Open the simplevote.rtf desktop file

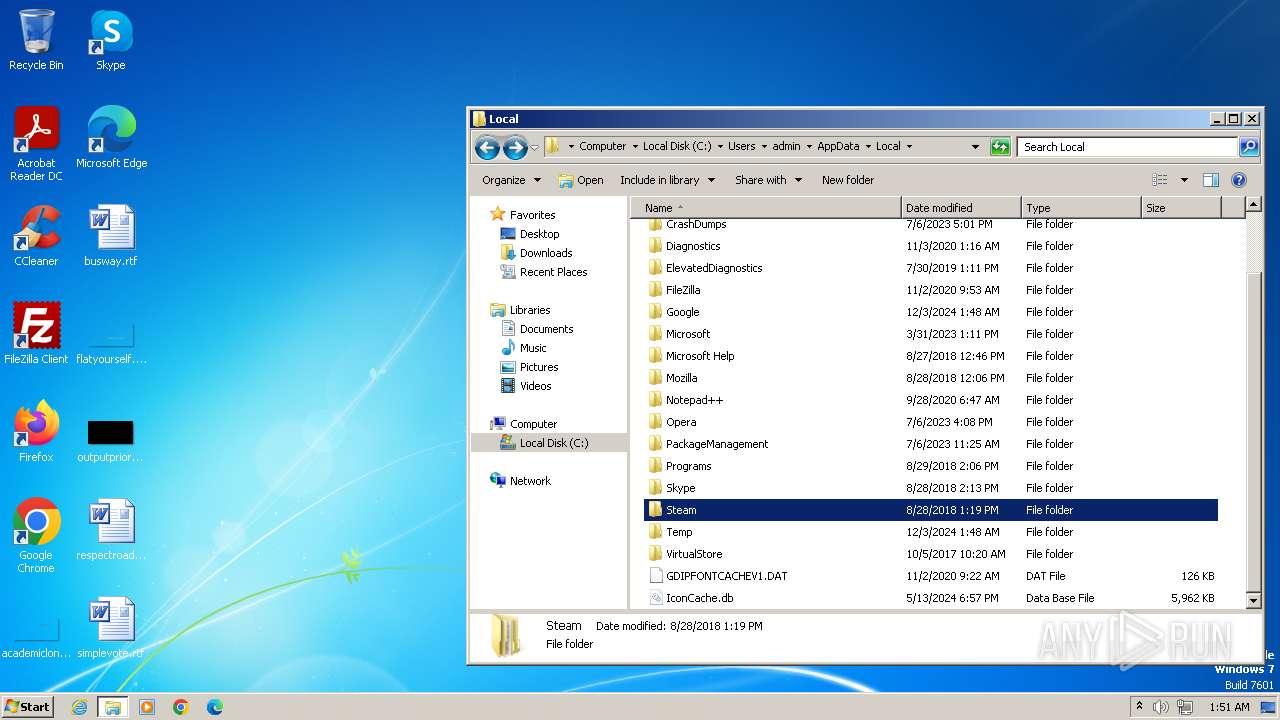pyautogui.click(x=110, y=628)
